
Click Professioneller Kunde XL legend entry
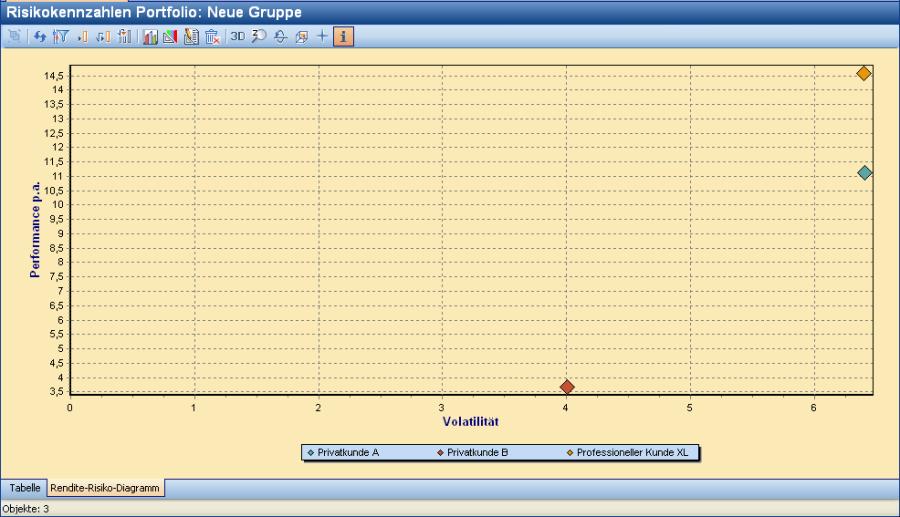click(632, 453)
